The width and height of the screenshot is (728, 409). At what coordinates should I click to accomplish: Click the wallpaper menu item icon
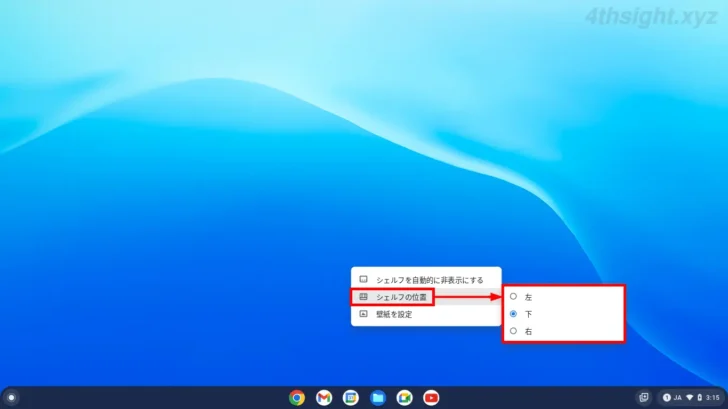pos(364,314)
